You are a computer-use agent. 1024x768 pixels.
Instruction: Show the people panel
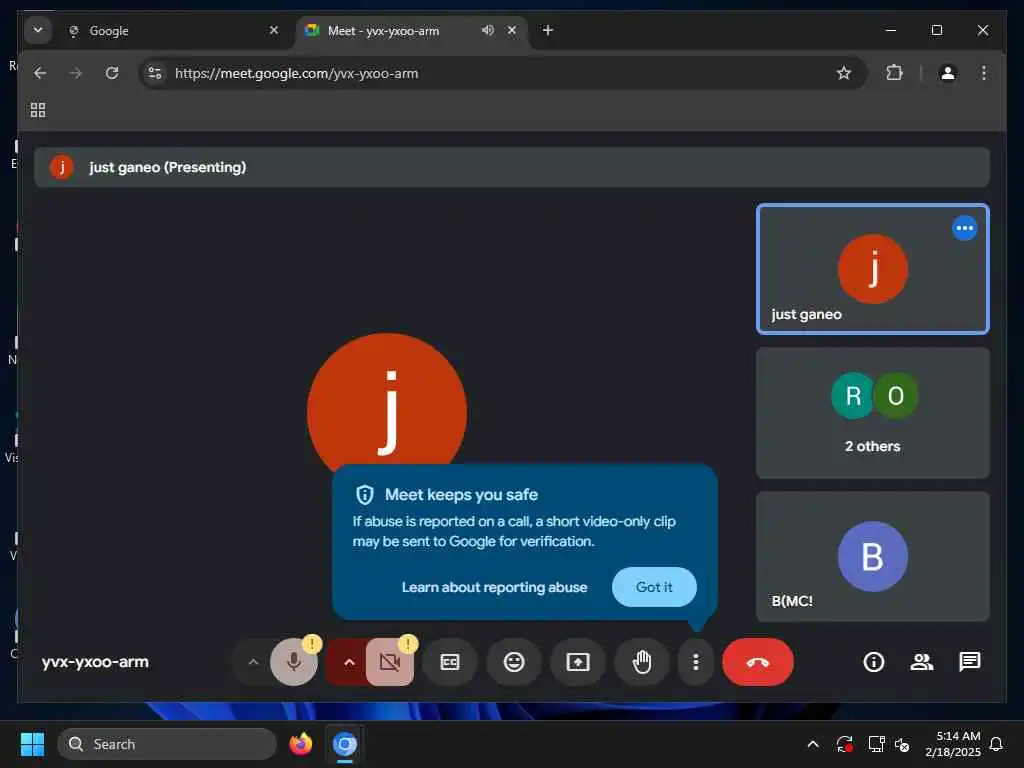[x=922, y=662]
